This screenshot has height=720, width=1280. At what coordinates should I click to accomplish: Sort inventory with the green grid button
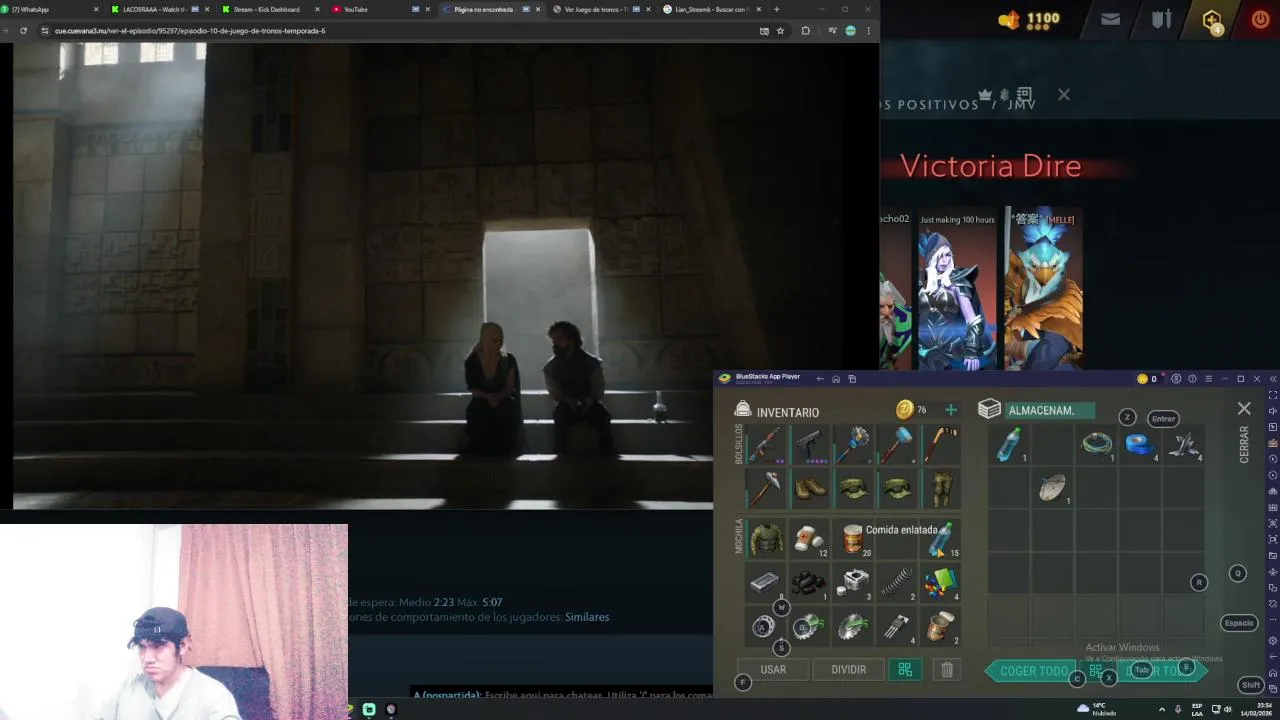click(x=905, y=670)
